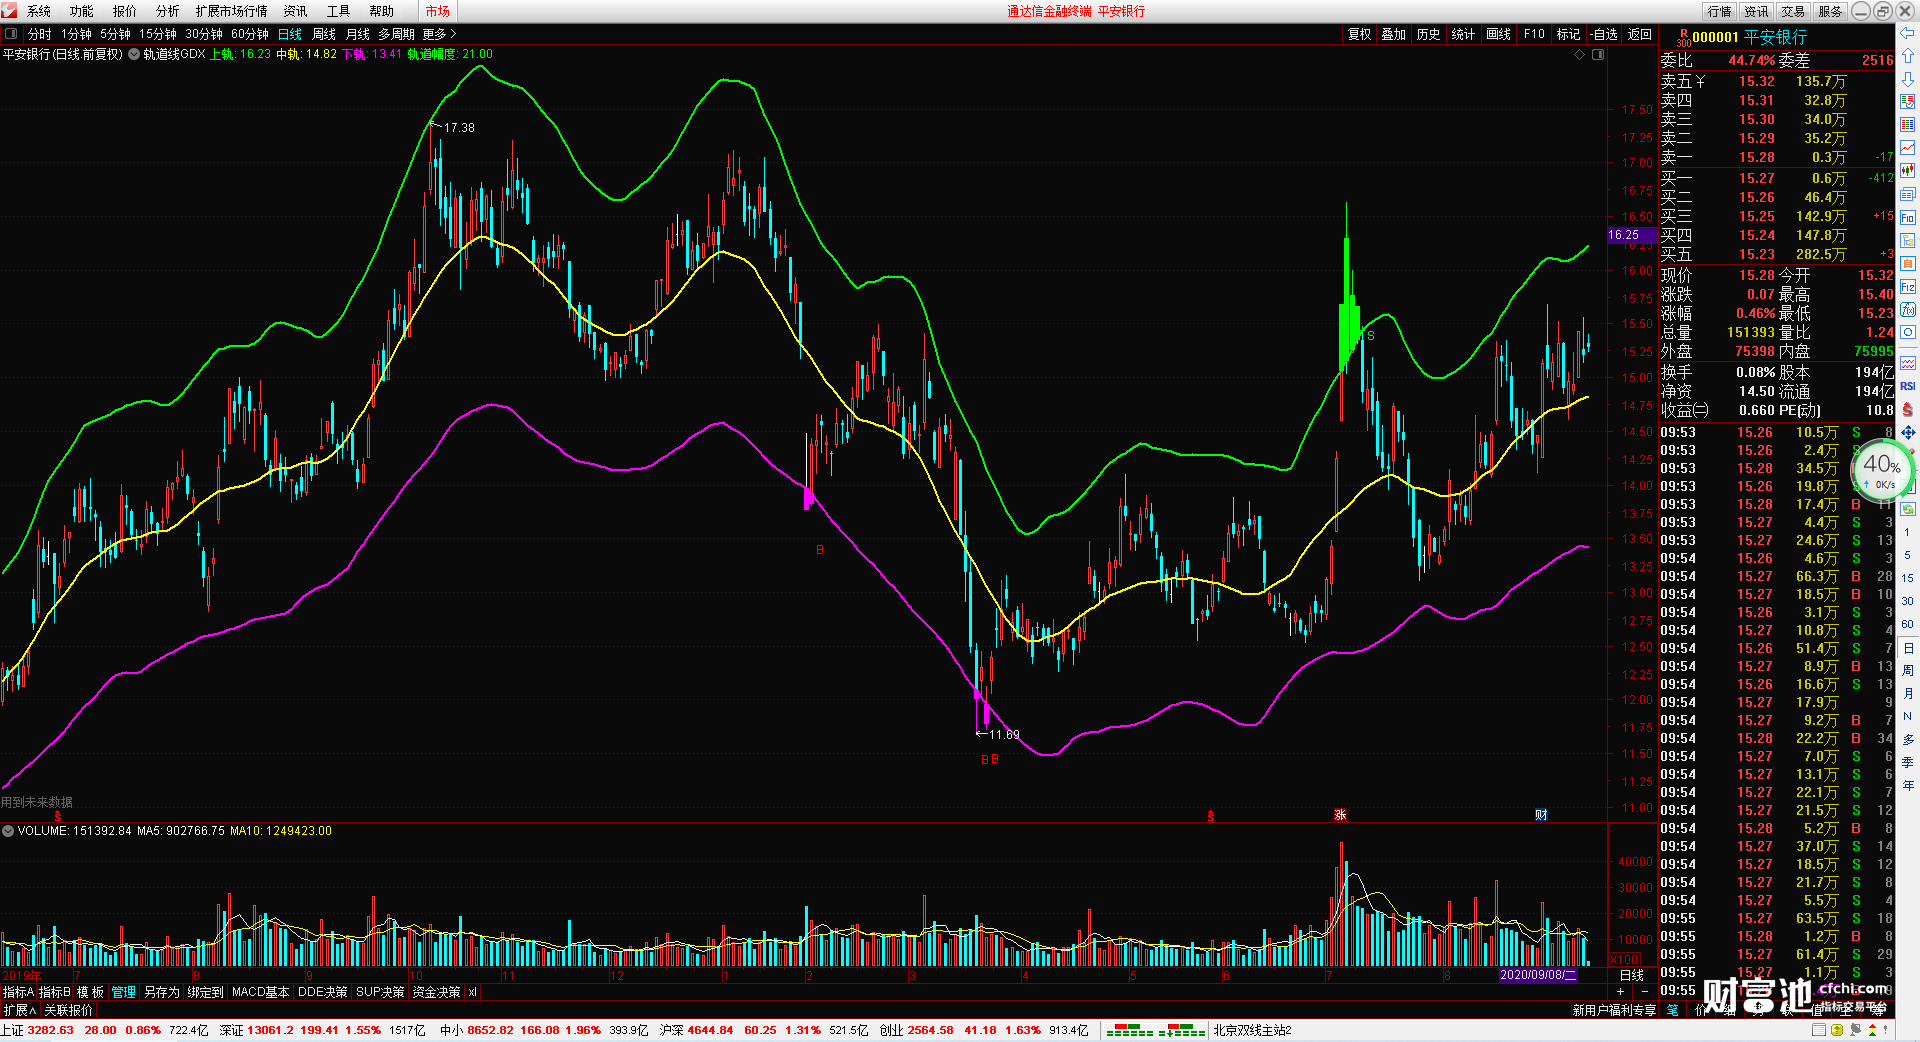The image size is (1920, 1042).
Task: Click the green refresh icon in sidebar
Action: point(1908,509)
